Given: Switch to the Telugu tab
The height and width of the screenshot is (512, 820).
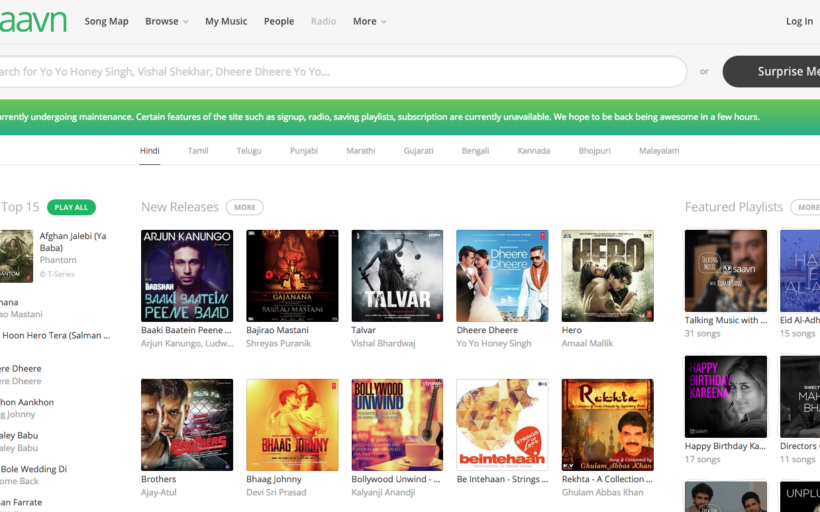Looking at the screenshot, I should click(249, 151).
